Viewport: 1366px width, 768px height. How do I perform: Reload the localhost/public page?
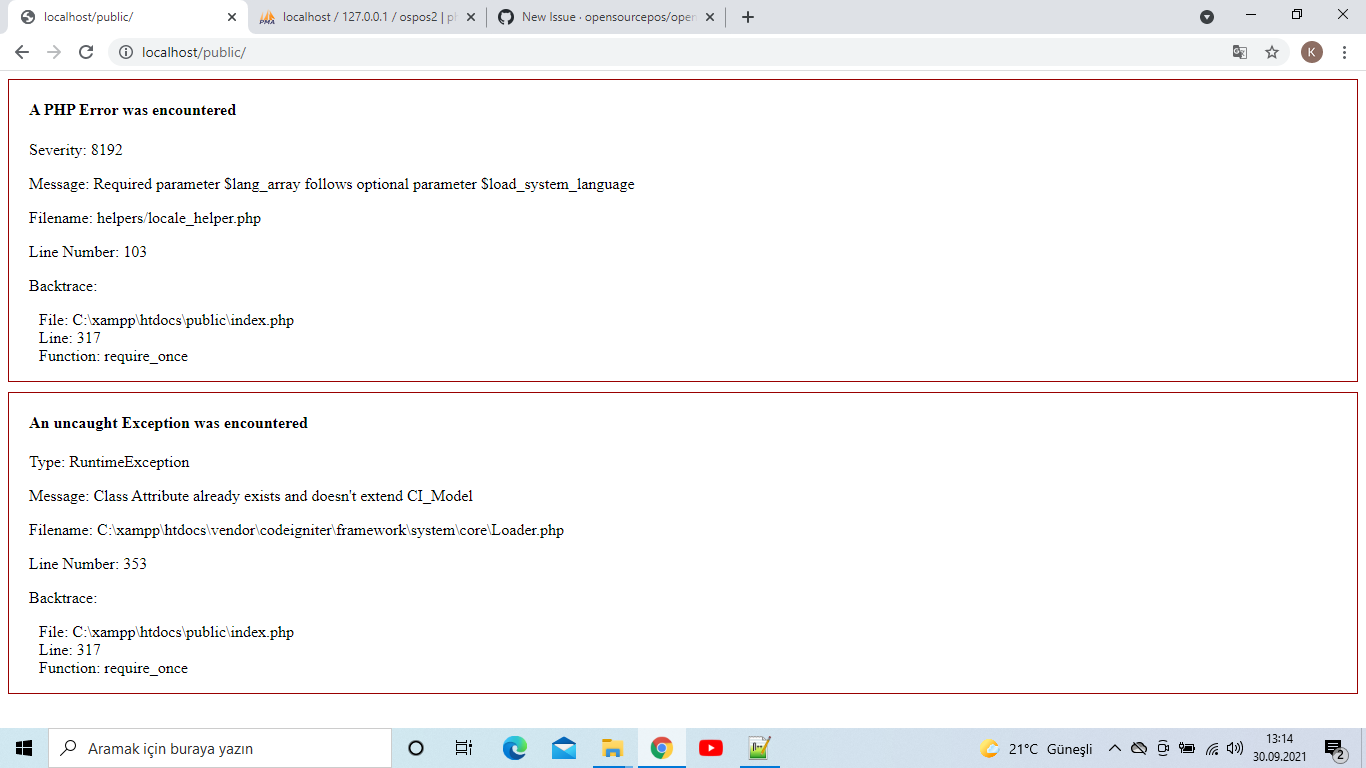coord(85,52)
